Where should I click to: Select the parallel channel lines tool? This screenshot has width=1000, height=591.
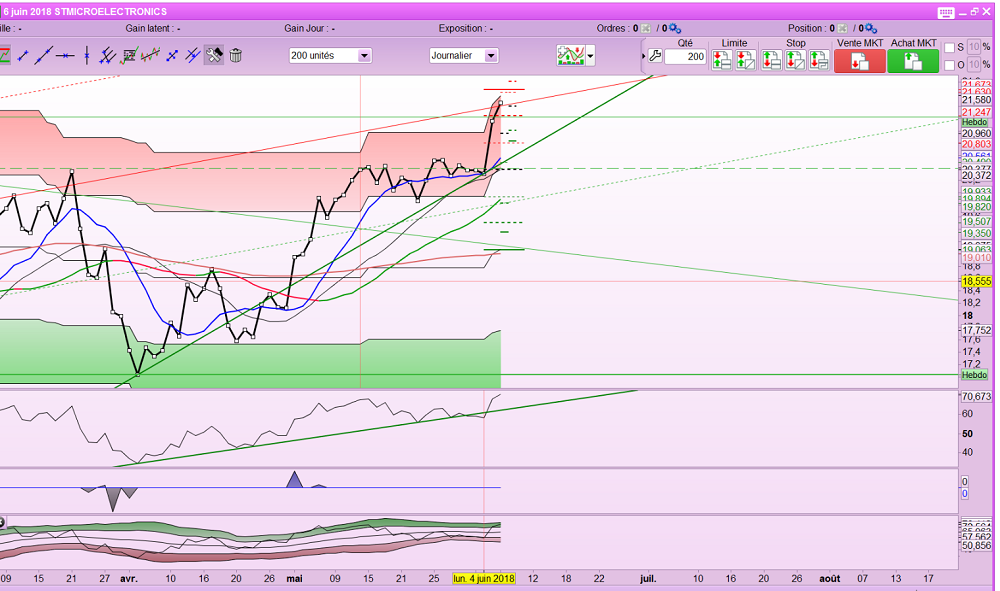(x=107, y=55)
